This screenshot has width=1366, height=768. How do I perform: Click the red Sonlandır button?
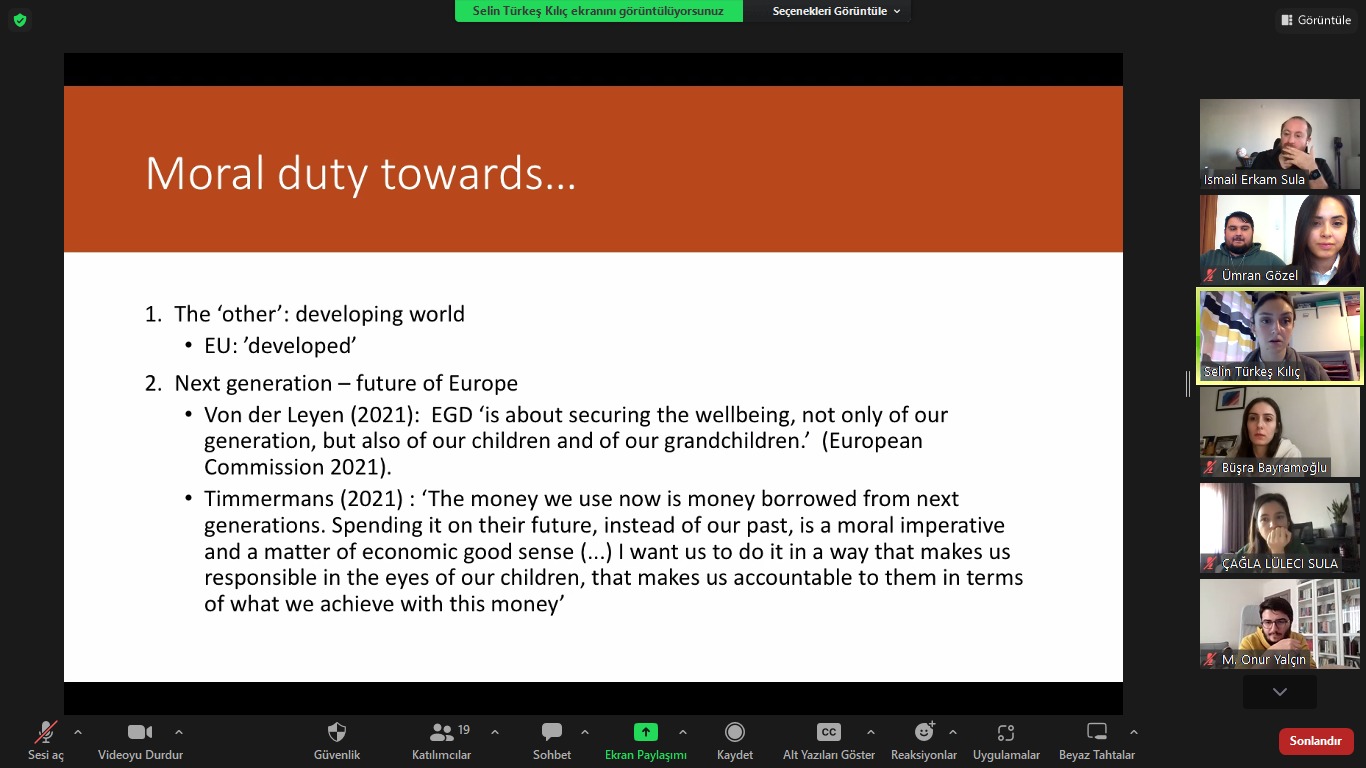point(1315,741)
